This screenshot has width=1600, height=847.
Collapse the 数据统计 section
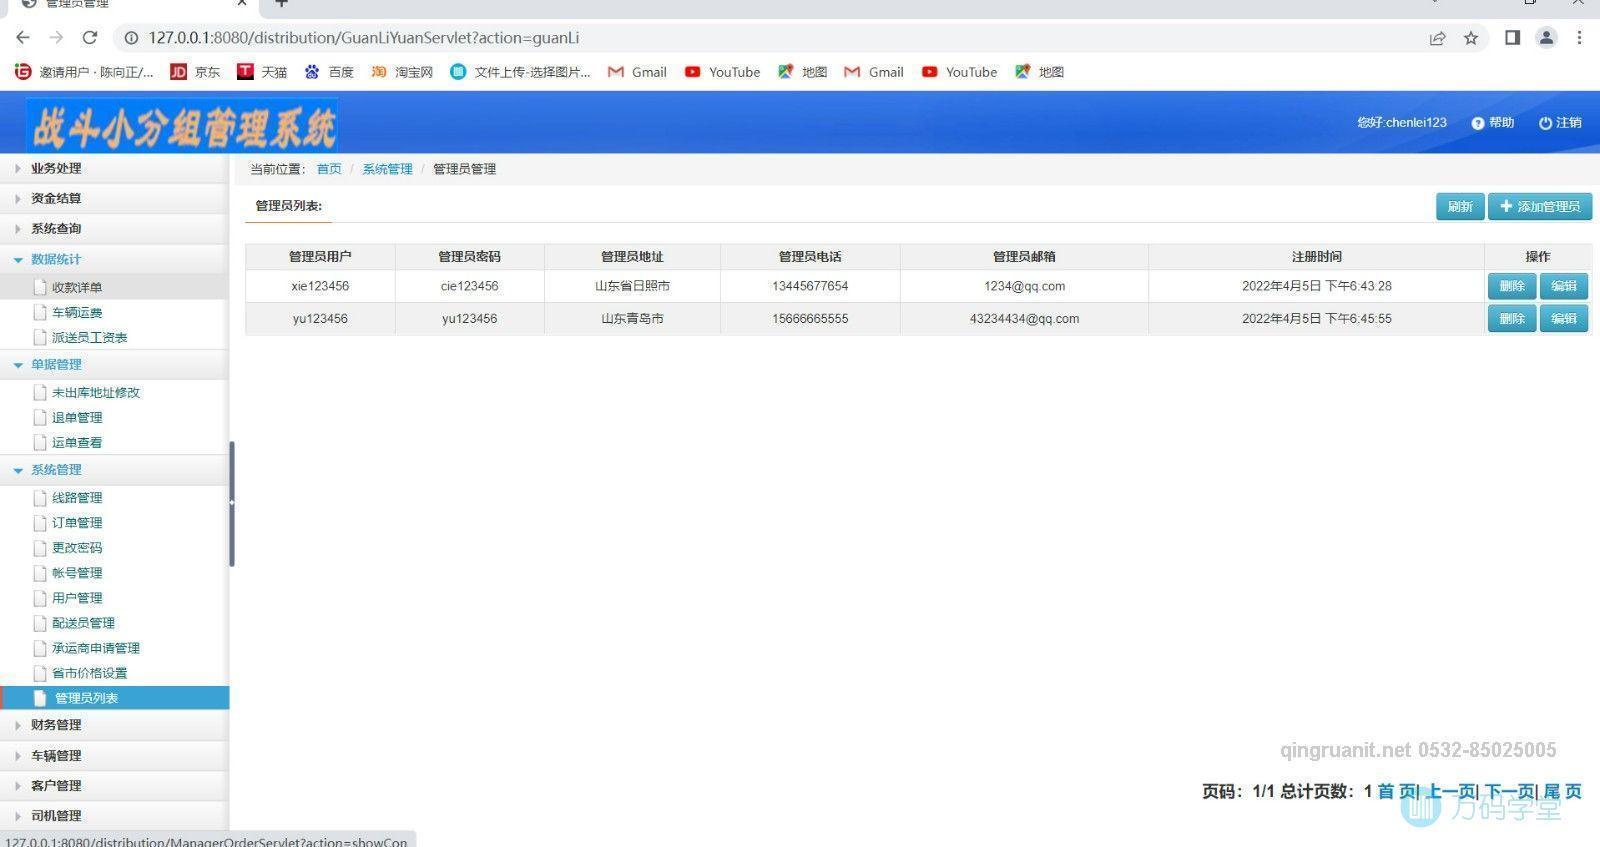[114, 259]
